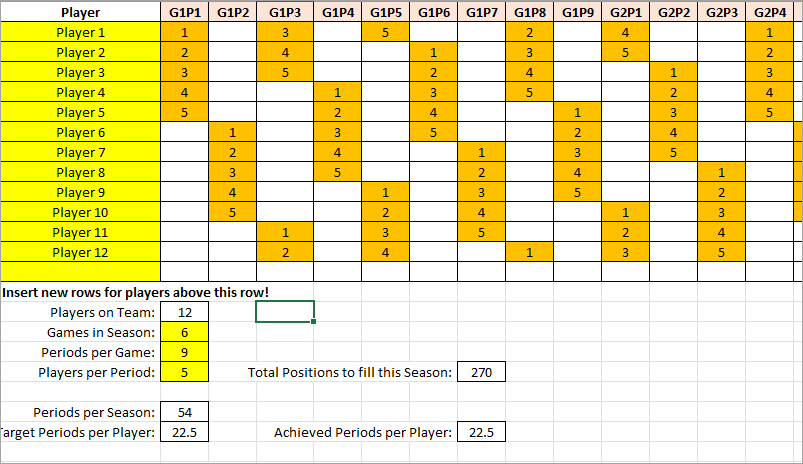Image resolution: width=803 pixels, height=464 pixels.
Task: Select the Player 6 name cell
Action: [80, 132]
